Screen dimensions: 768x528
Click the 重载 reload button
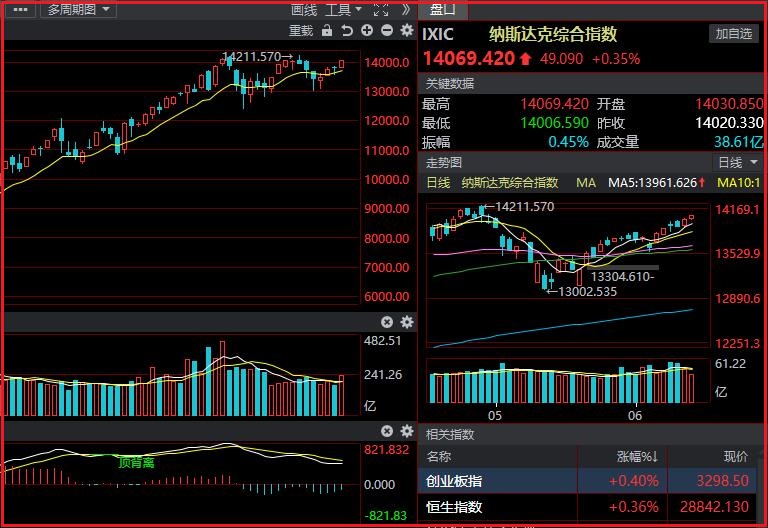pos(301,31)
